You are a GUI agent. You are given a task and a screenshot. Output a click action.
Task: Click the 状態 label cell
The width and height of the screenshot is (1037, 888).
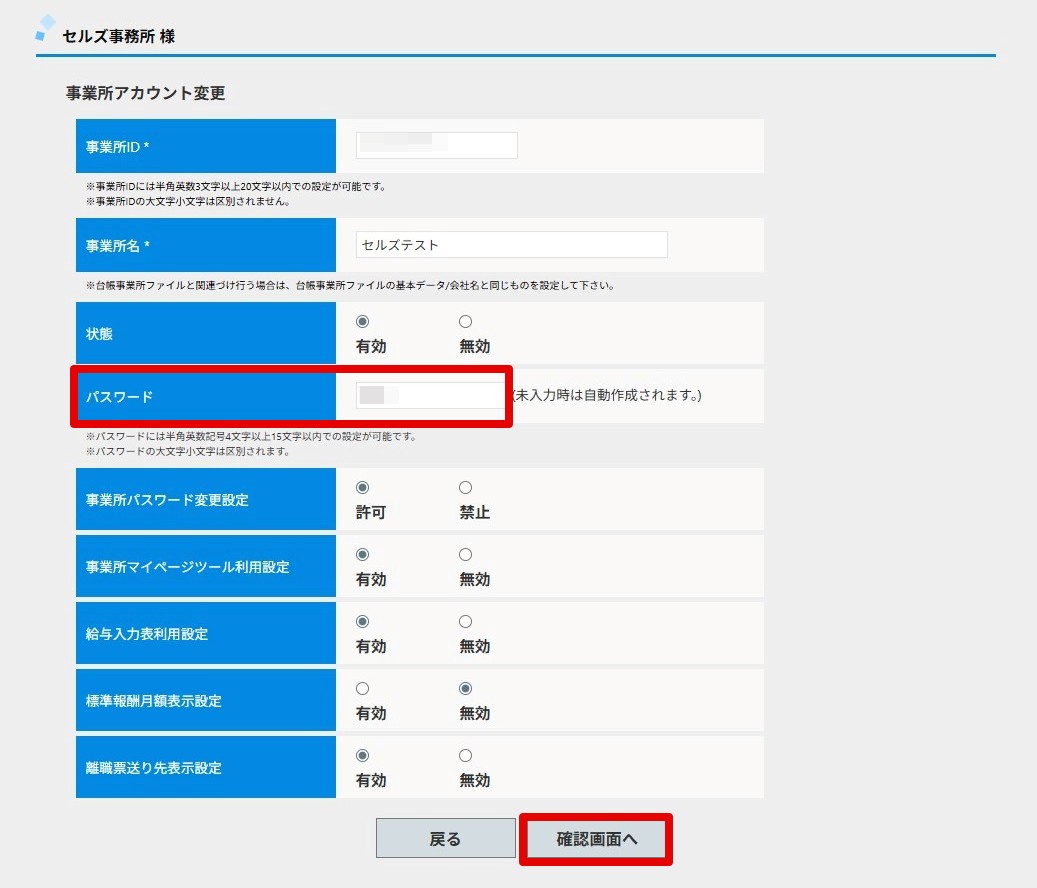[206, 333]
